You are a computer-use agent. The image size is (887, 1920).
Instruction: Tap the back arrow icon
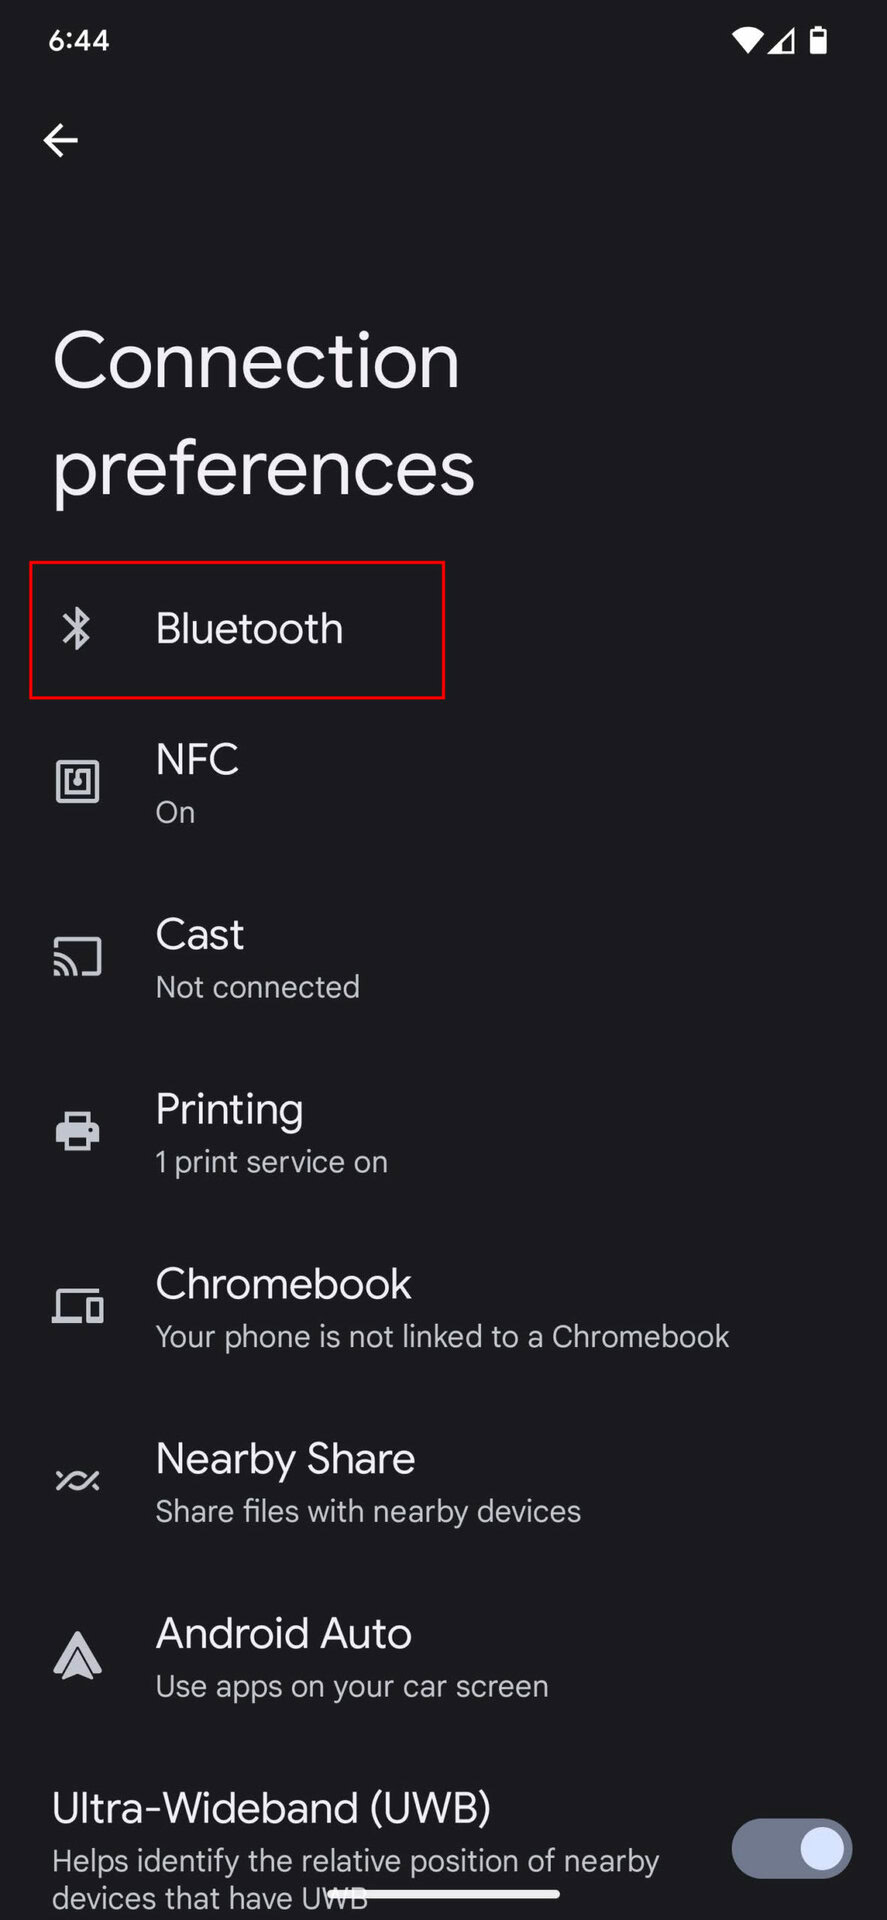pos(61,140)
